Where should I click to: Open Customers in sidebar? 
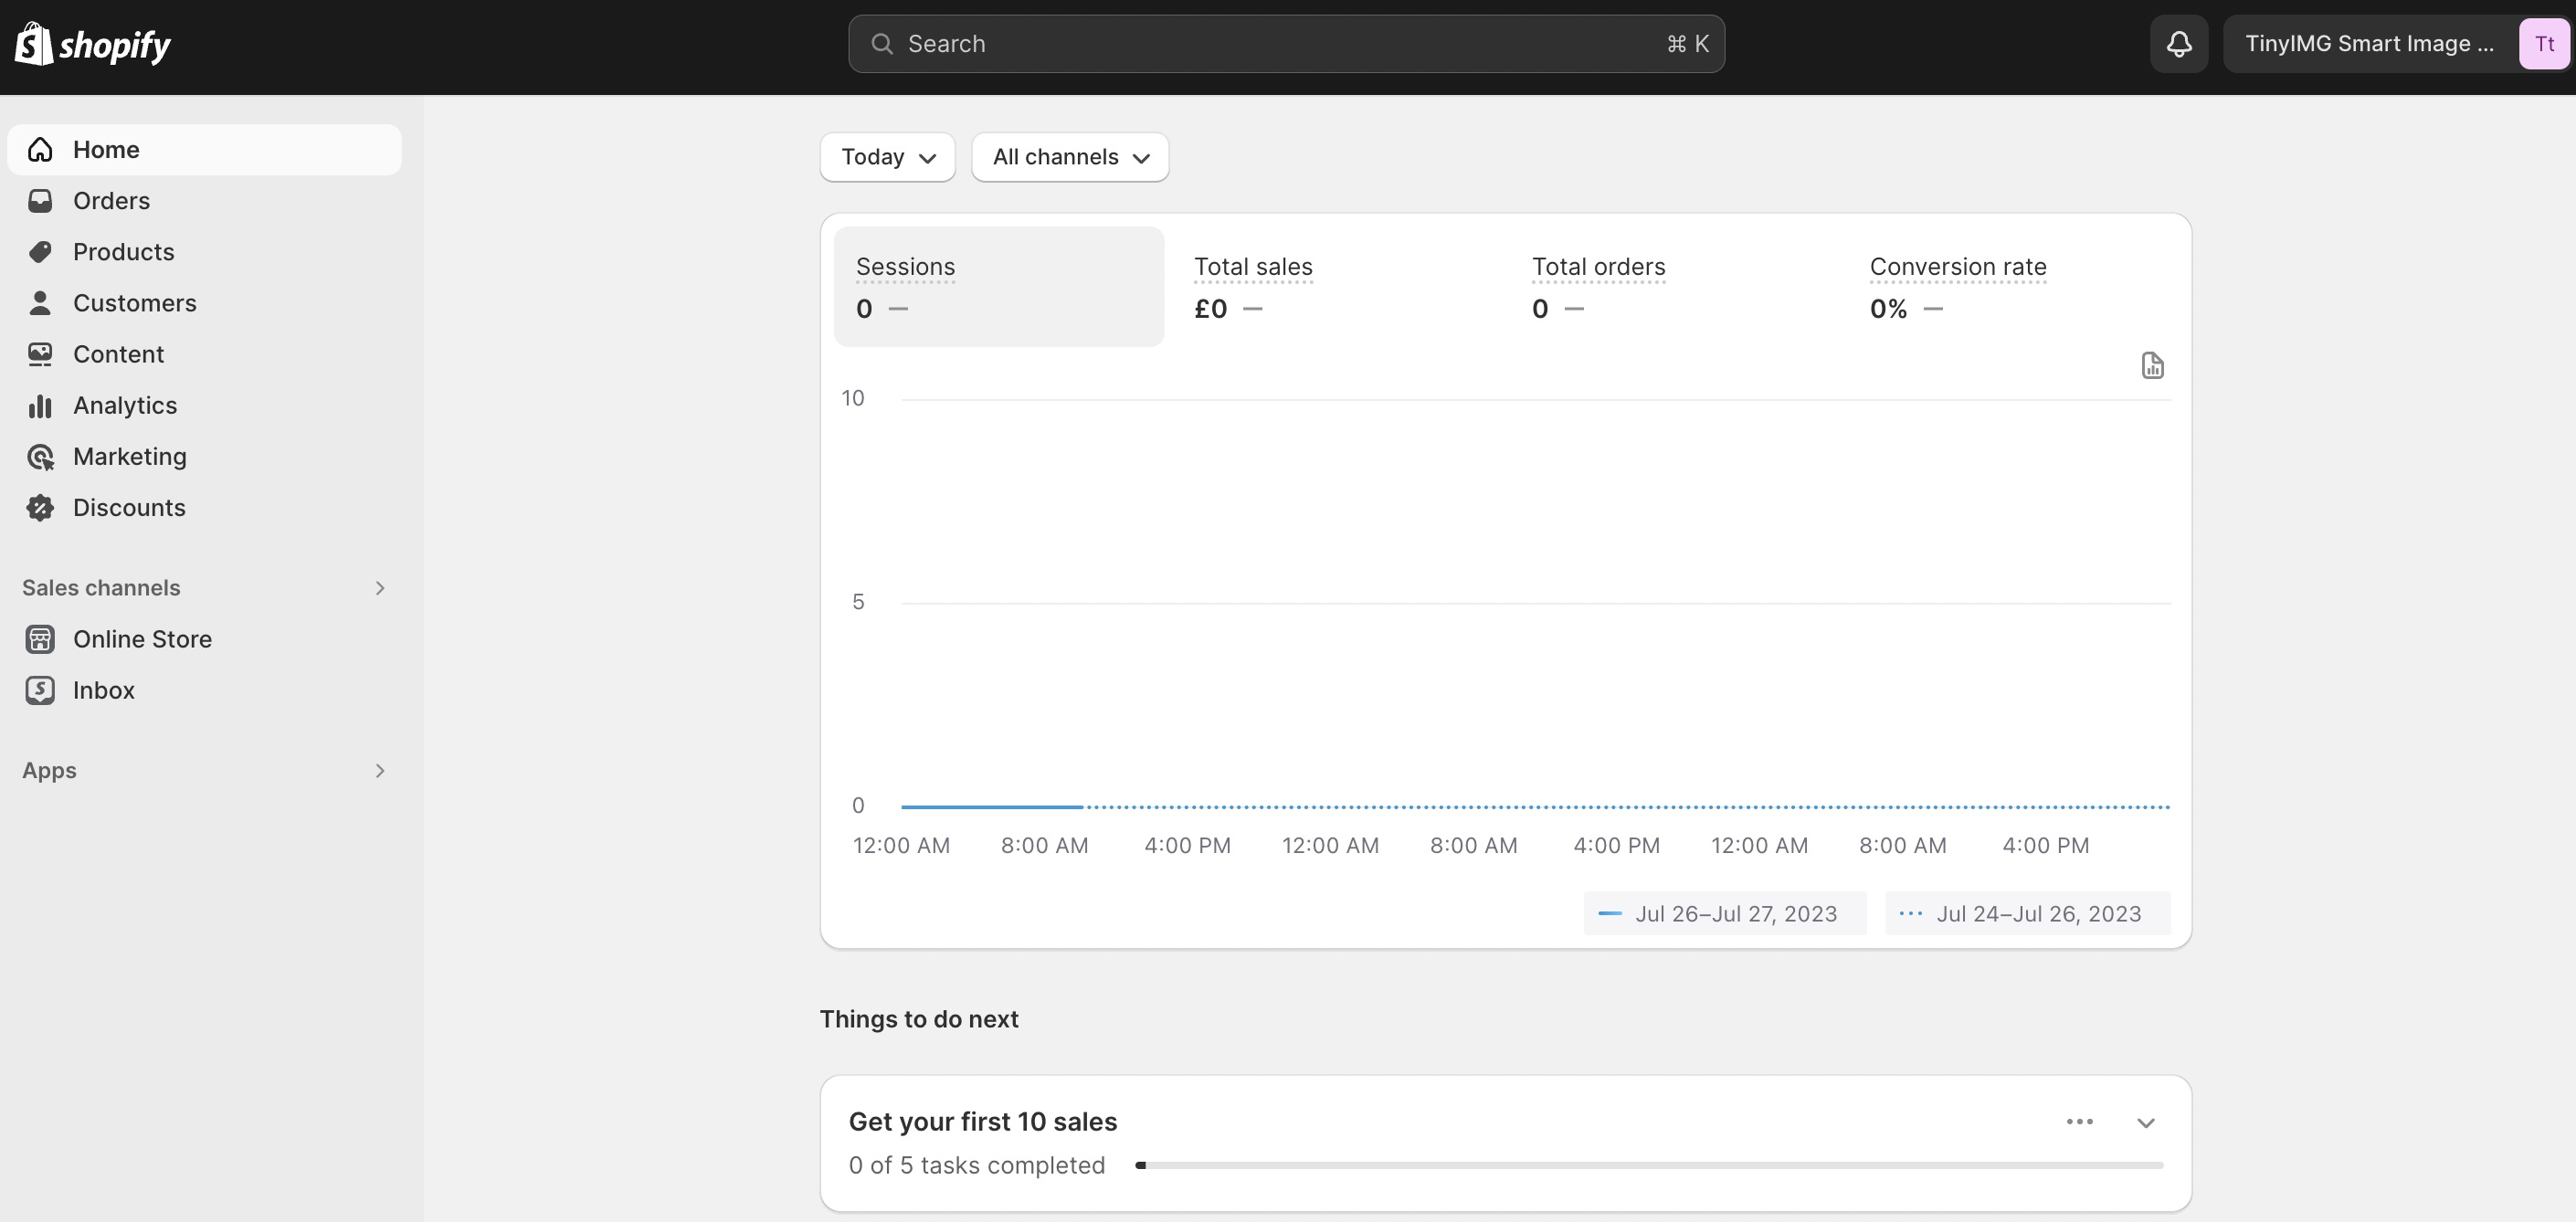coord(205,303)
